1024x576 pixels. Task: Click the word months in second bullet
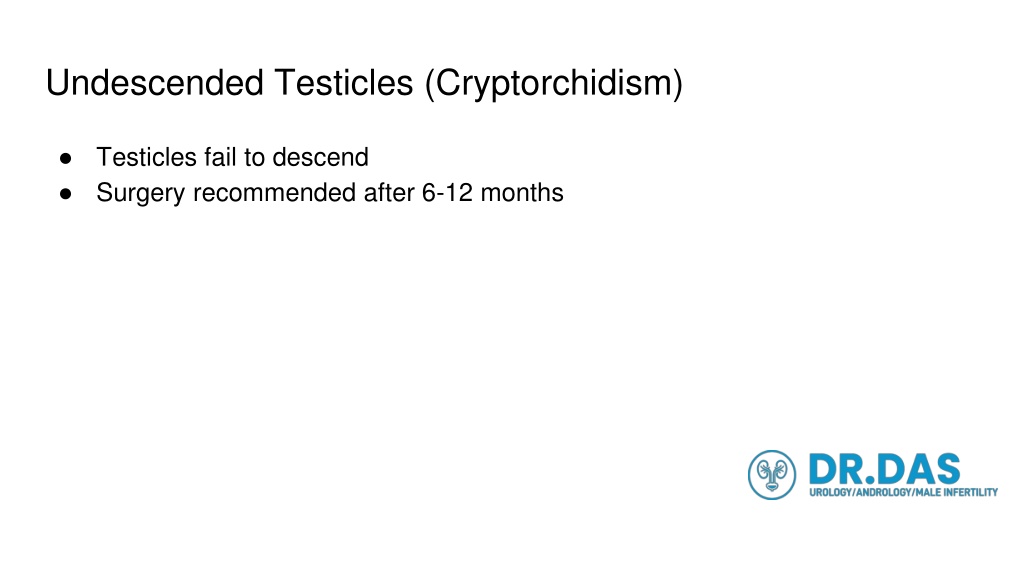click(522, 193)
